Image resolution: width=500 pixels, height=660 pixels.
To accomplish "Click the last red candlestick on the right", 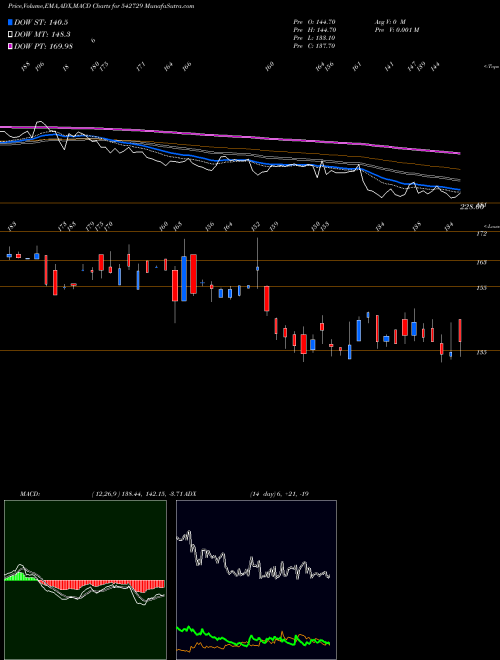I will coord(460,330).
